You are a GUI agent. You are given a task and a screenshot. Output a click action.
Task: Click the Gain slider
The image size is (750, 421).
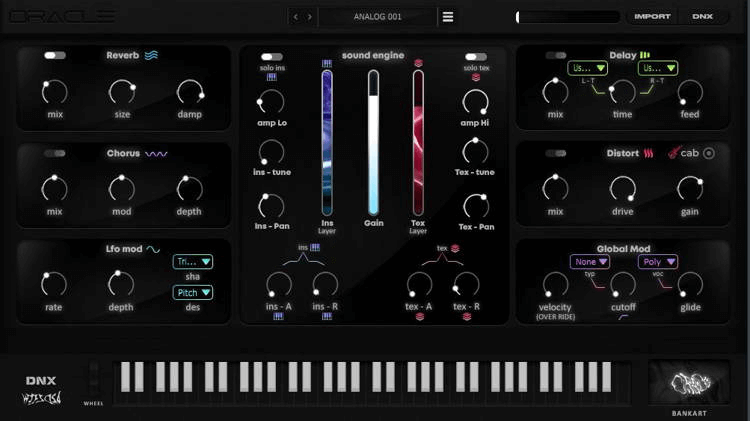point(374,143)
